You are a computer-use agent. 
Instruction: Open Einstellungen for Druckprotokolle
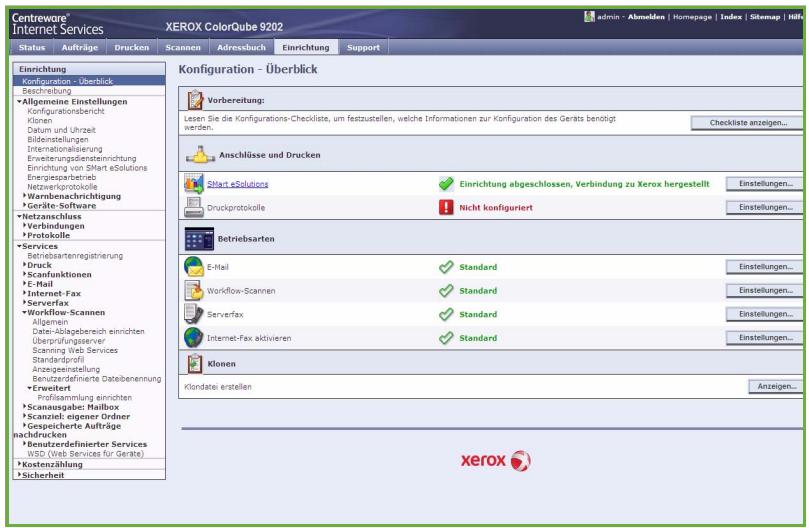765,207
